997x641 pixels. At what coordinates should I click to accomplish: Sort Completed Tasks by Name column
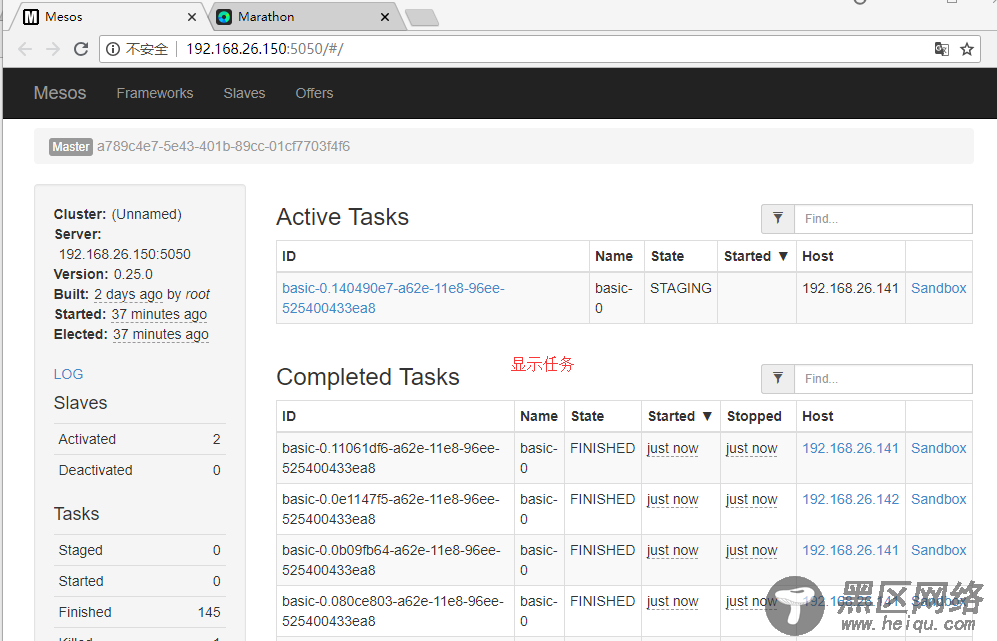click(539, 417)
